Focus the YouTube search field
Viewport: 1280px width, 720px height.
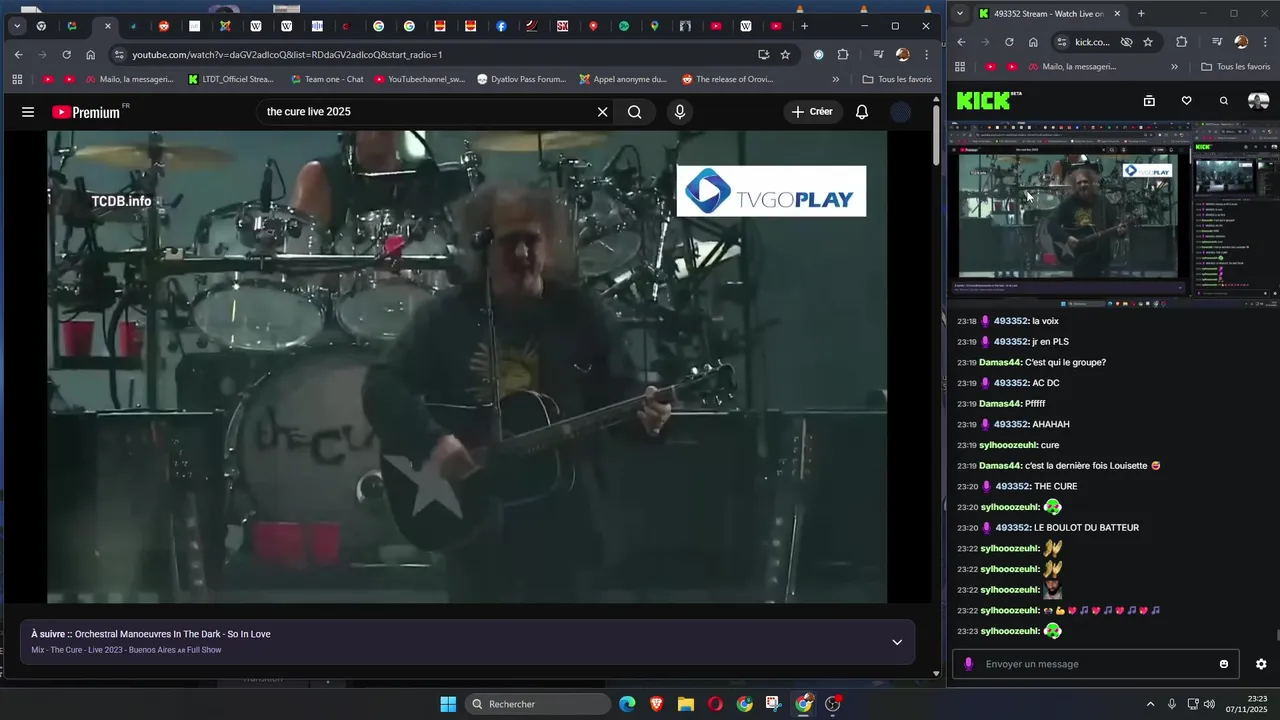tap(425, 112)
